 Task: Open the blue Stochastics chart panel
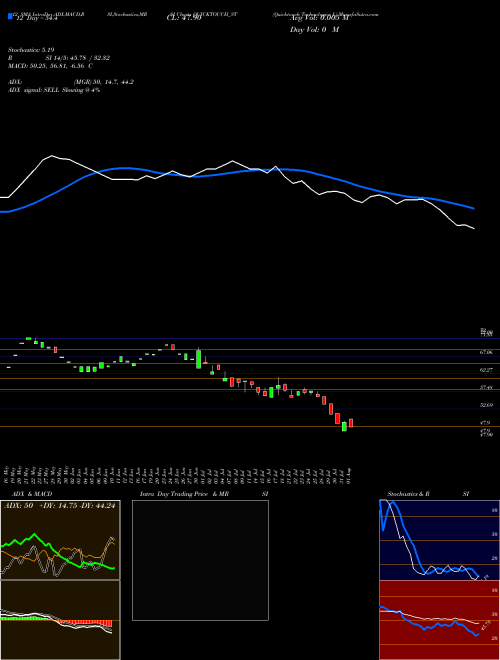(439, 540)
